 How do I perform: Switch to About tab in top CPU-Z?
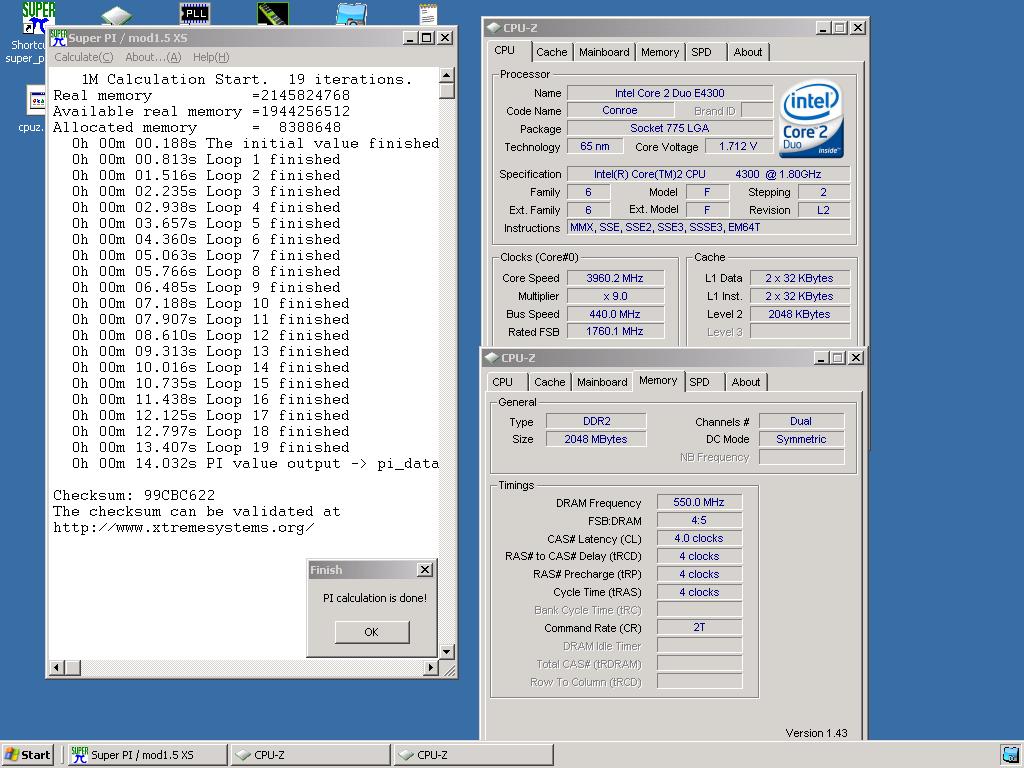(748, 52)
